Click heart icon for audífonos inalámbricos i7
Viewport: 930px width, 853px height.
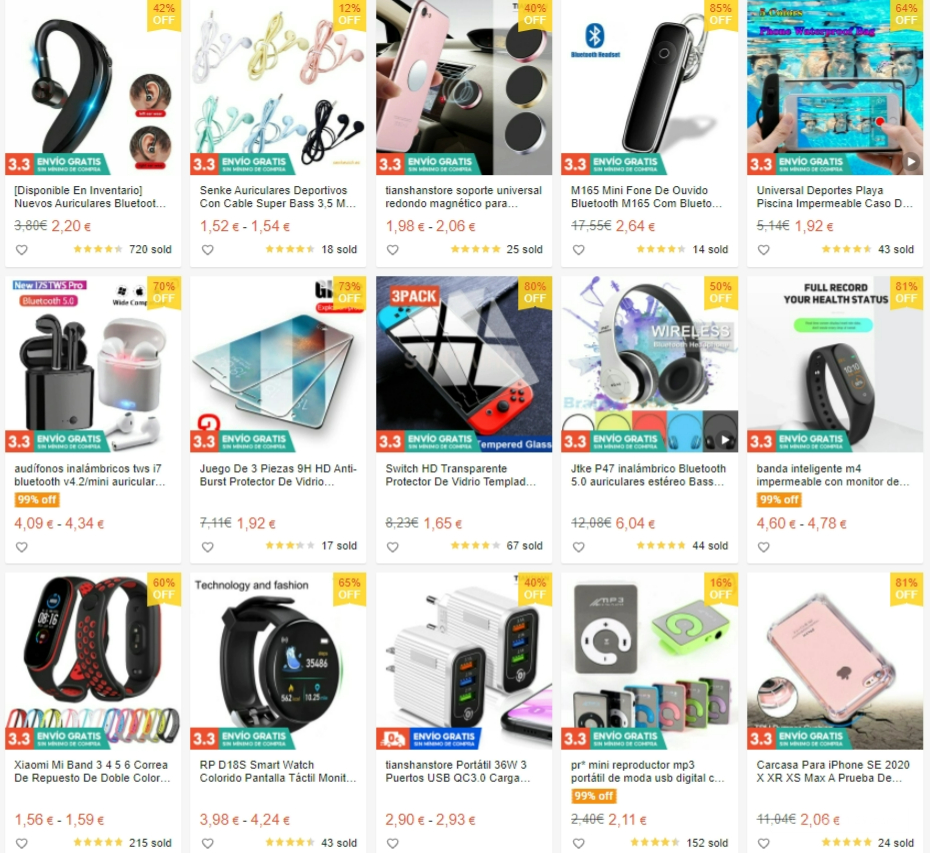tap(21, 547)
